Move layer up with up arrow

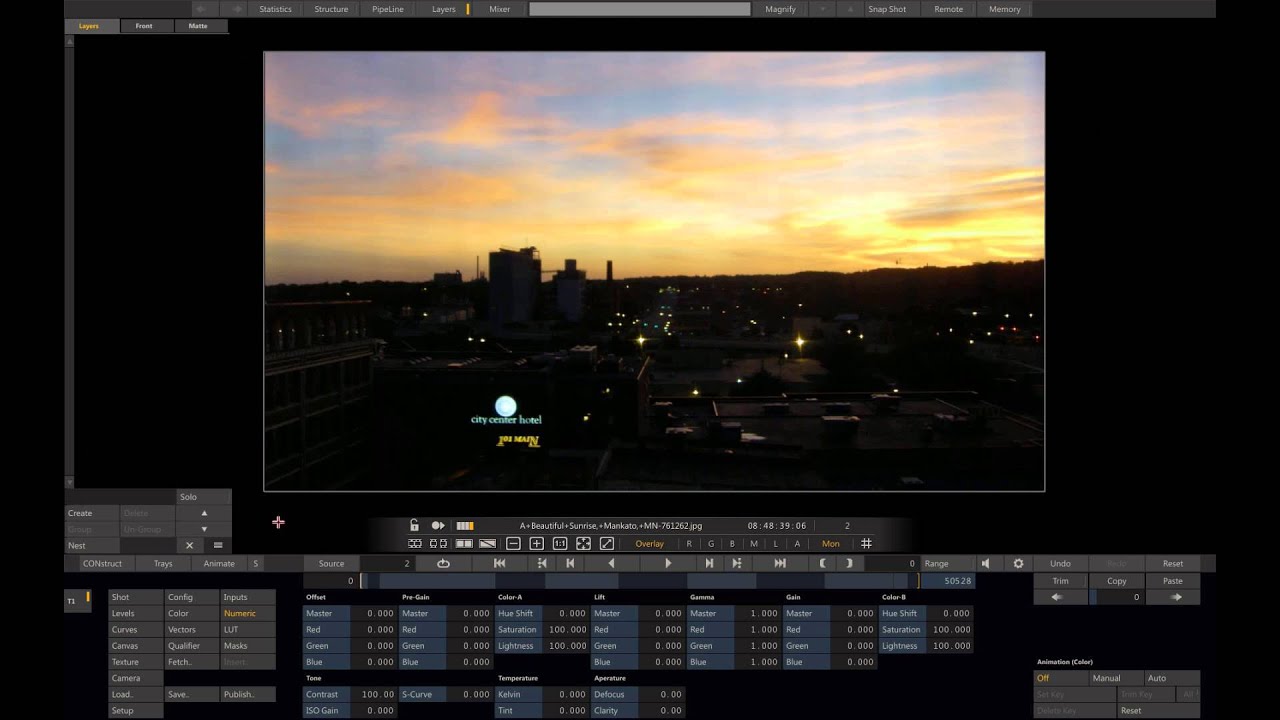(204, 513)
